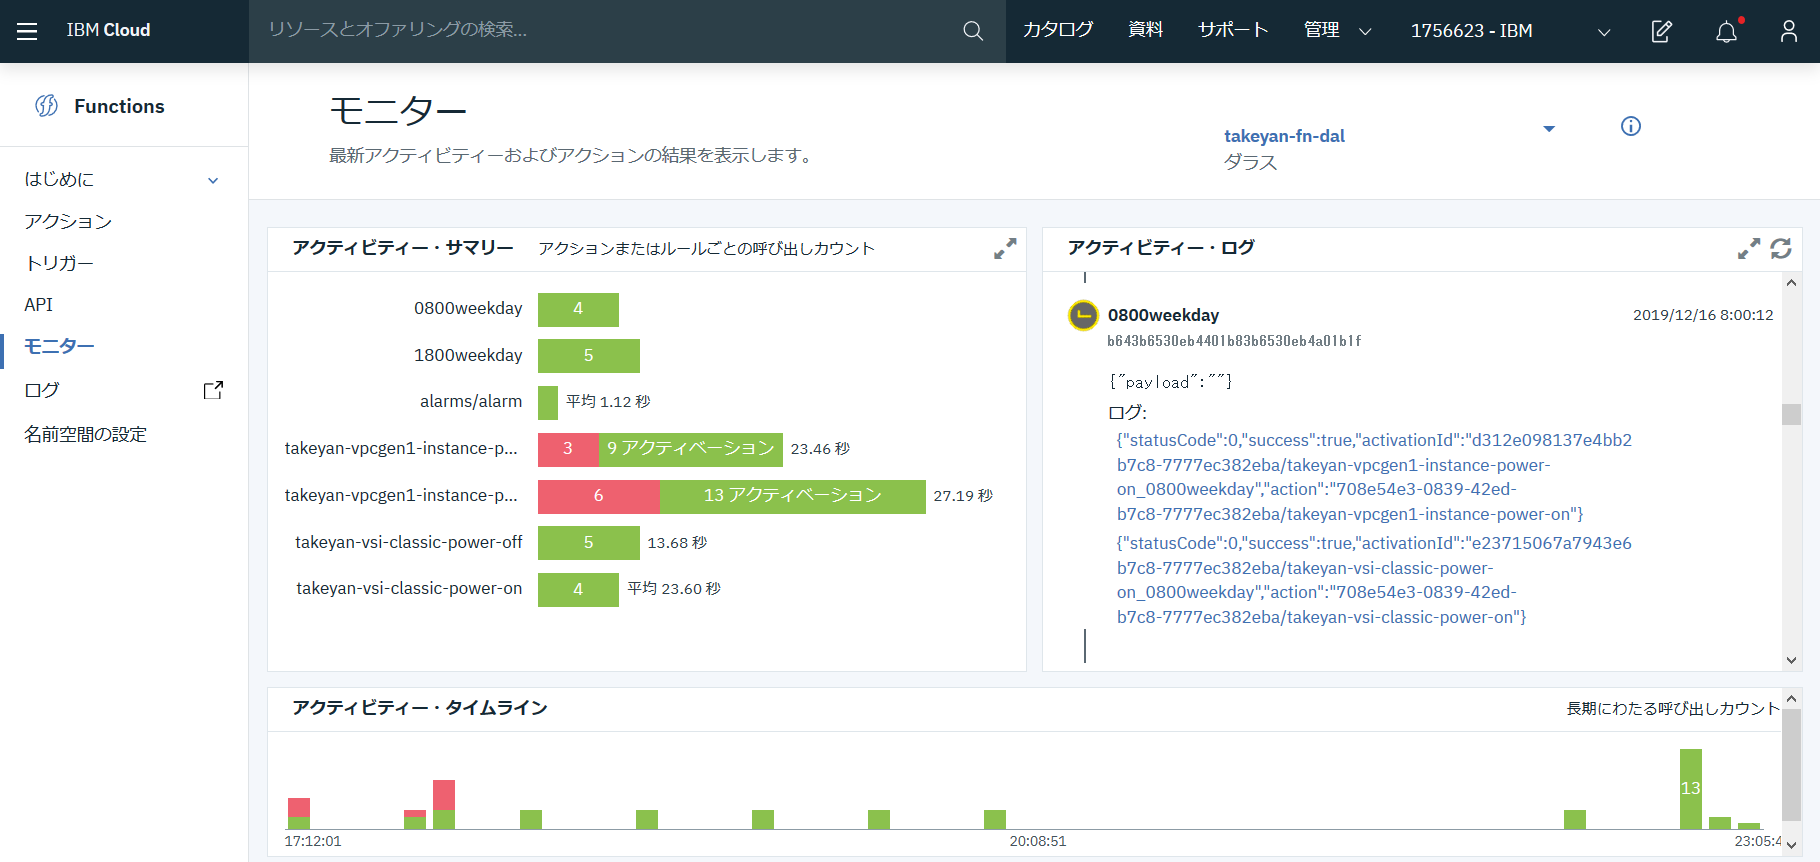Click the {"payload":""} text in log
This screenshot has width=1820, height=862.
pos(1170,382)
